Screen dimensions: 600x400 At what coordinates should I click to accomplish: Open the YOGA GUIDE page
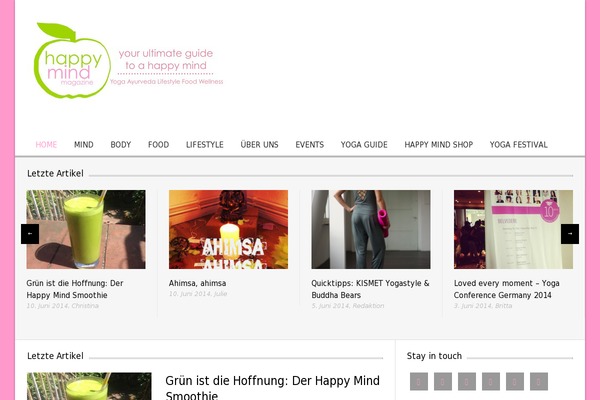364,145
